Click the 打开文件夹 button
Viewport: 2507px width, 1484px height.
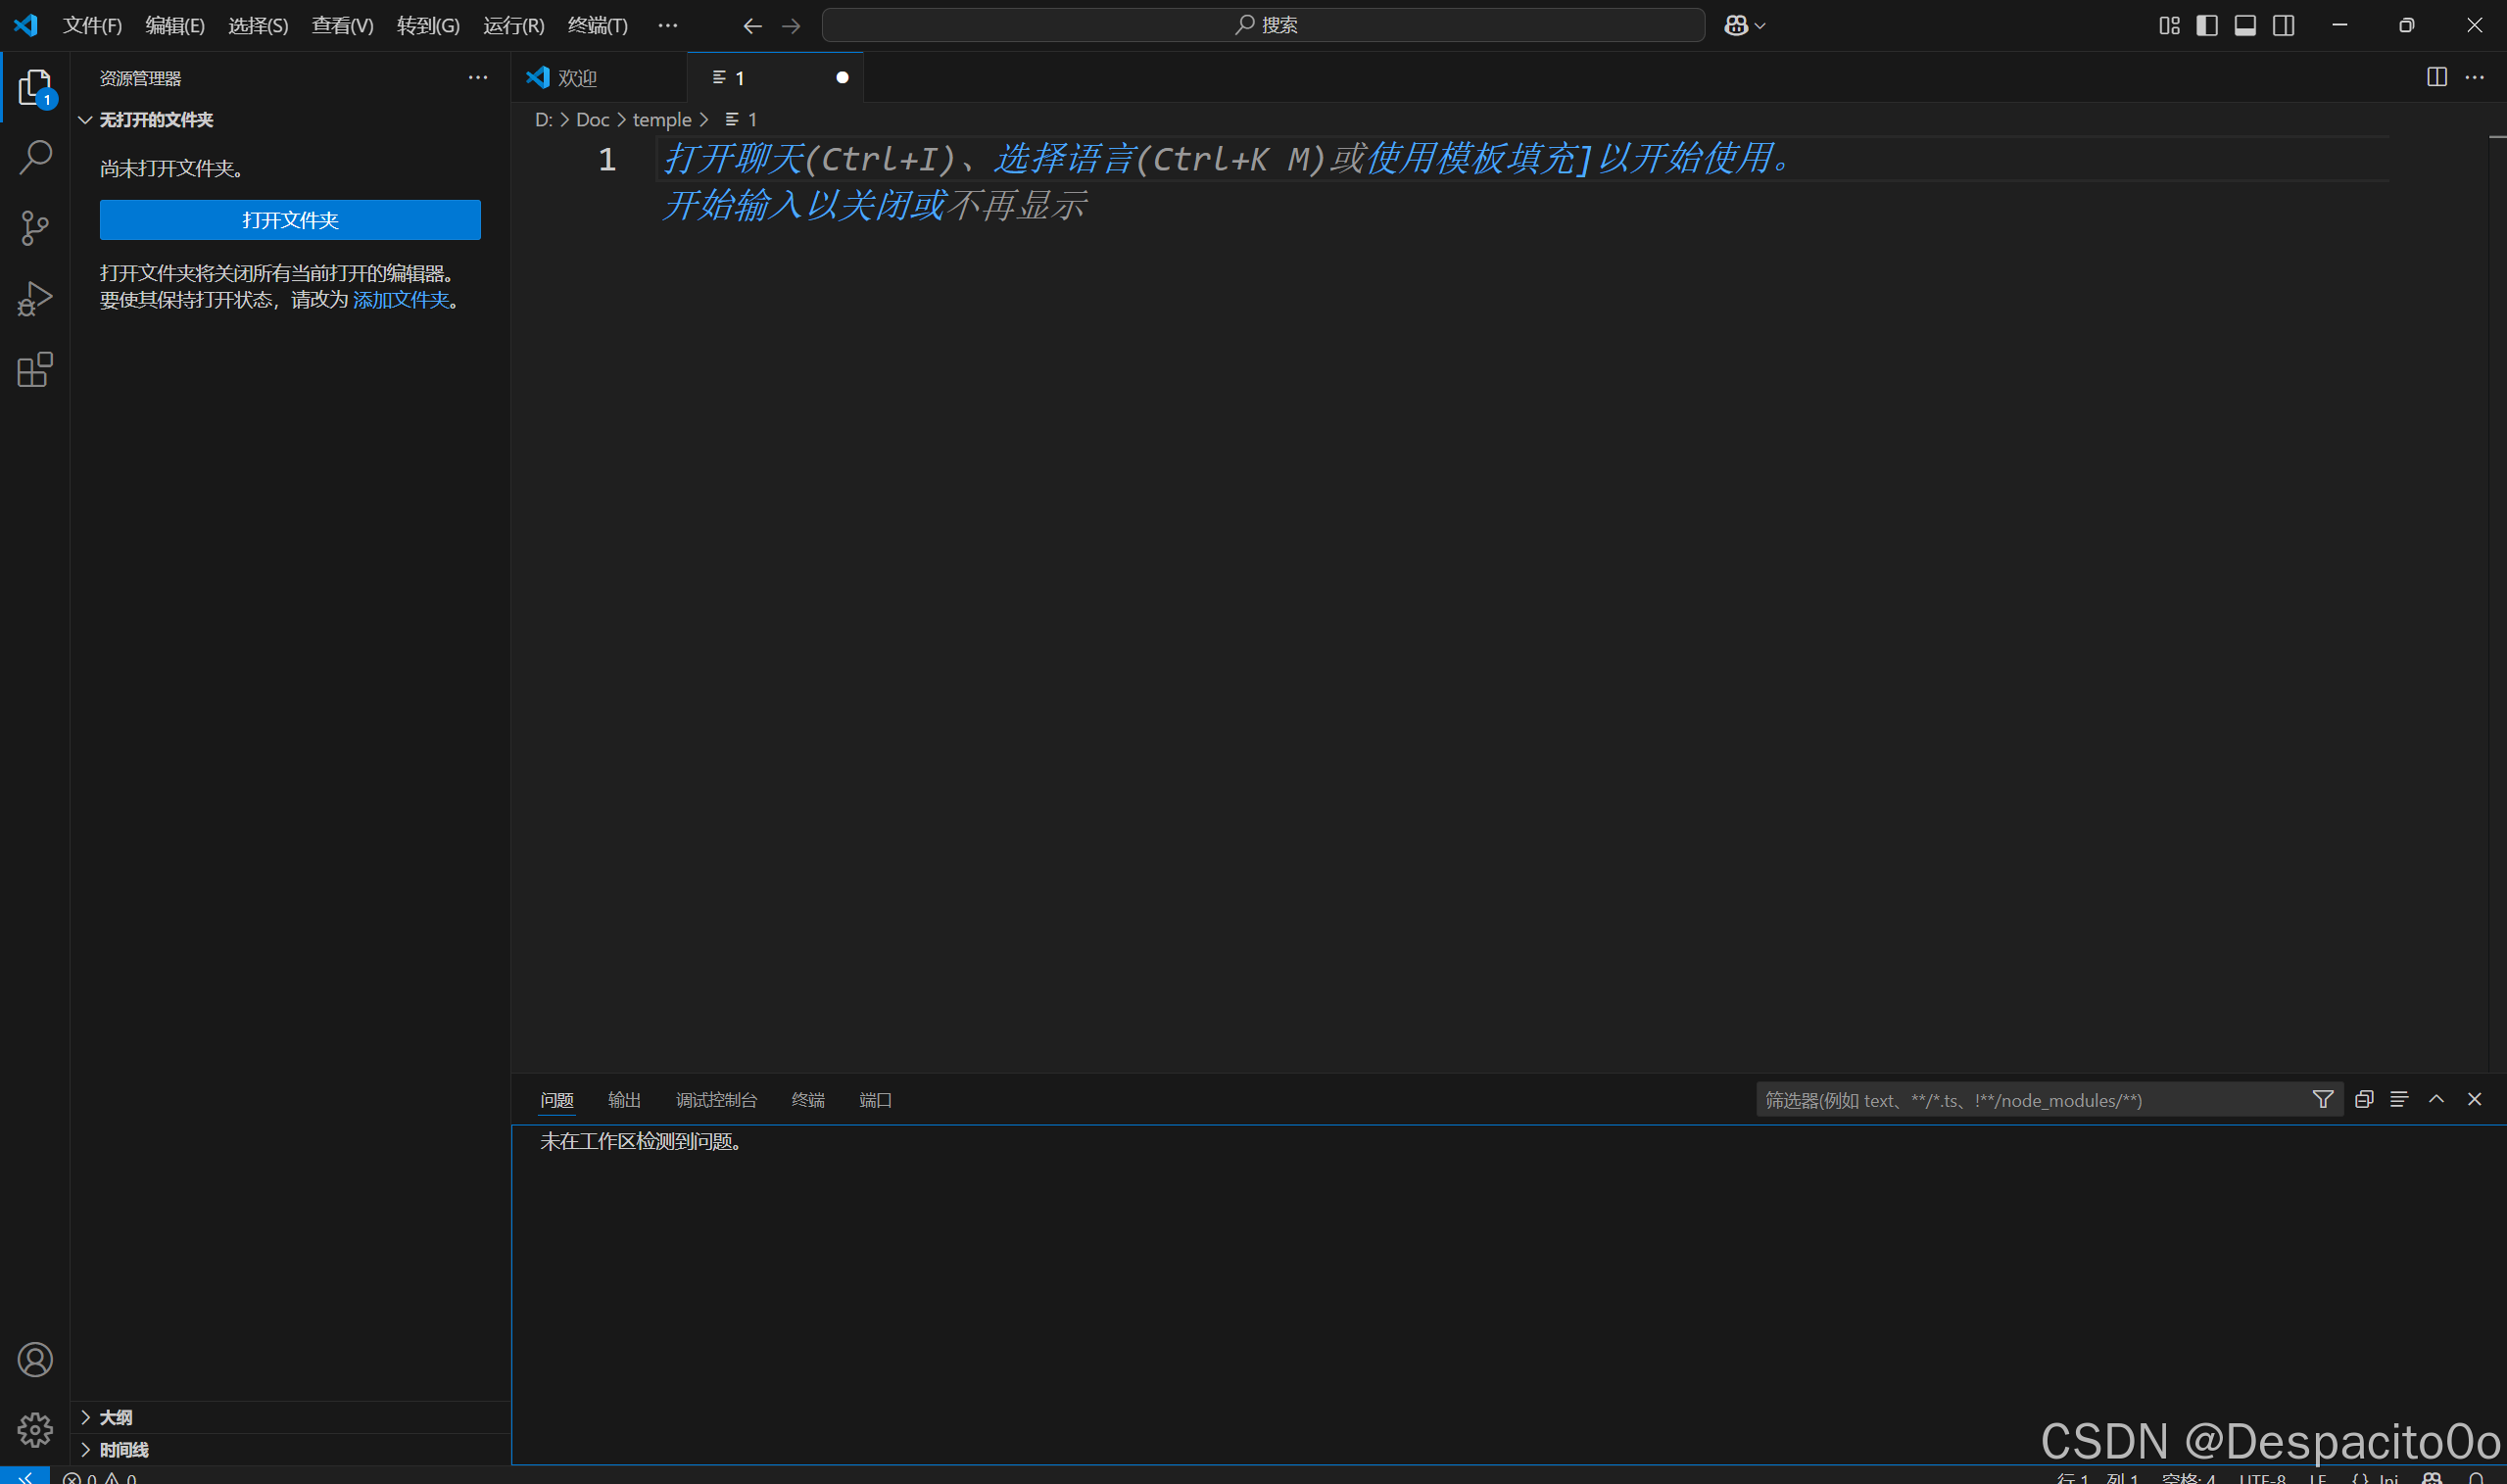pos(290,220)
